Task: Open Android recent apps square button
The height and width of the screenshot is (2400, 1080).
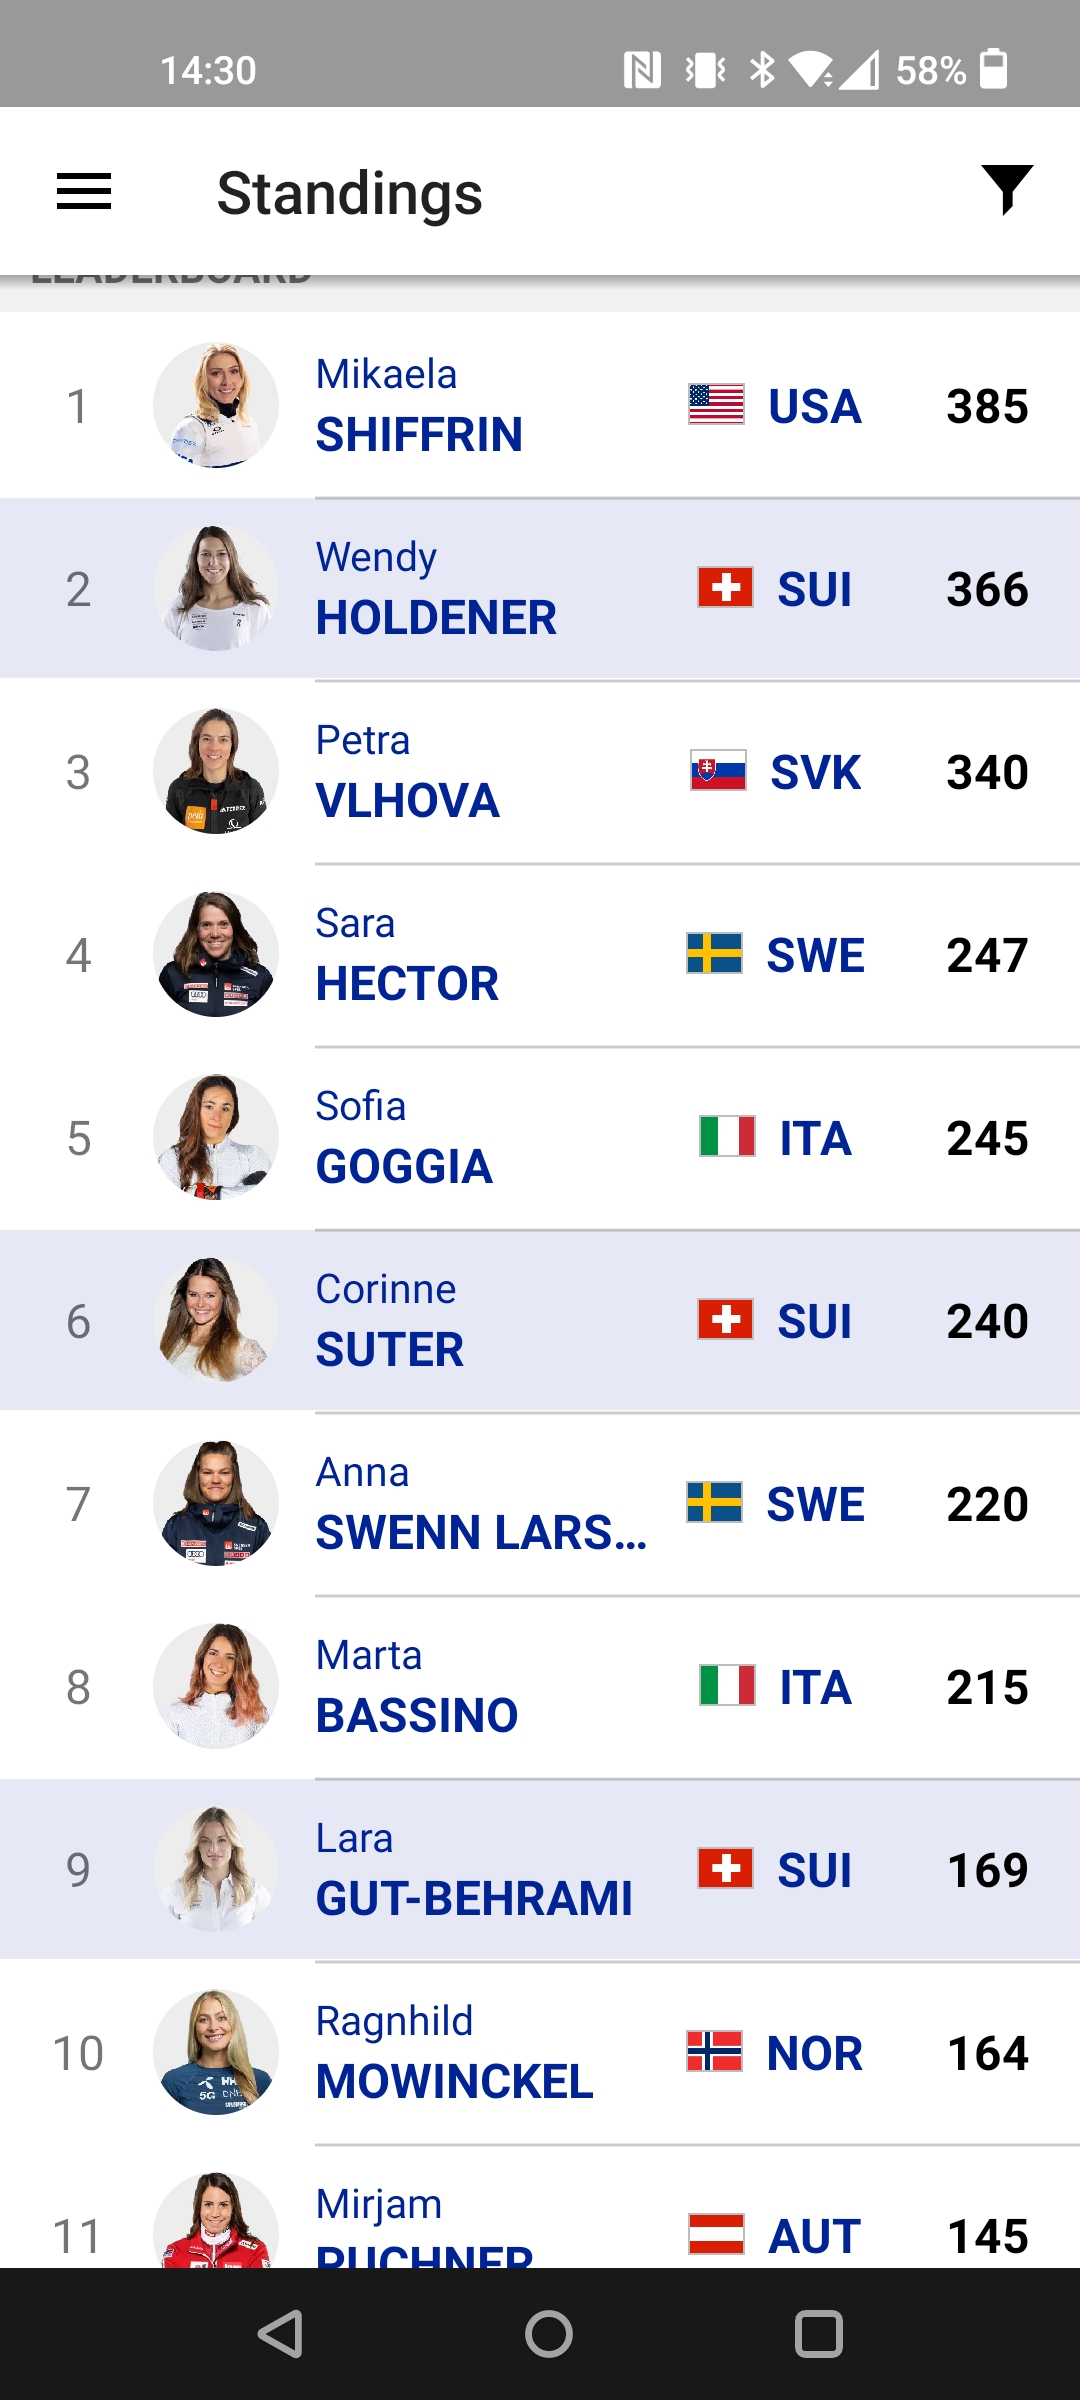Action: [x=819, y=2334]
